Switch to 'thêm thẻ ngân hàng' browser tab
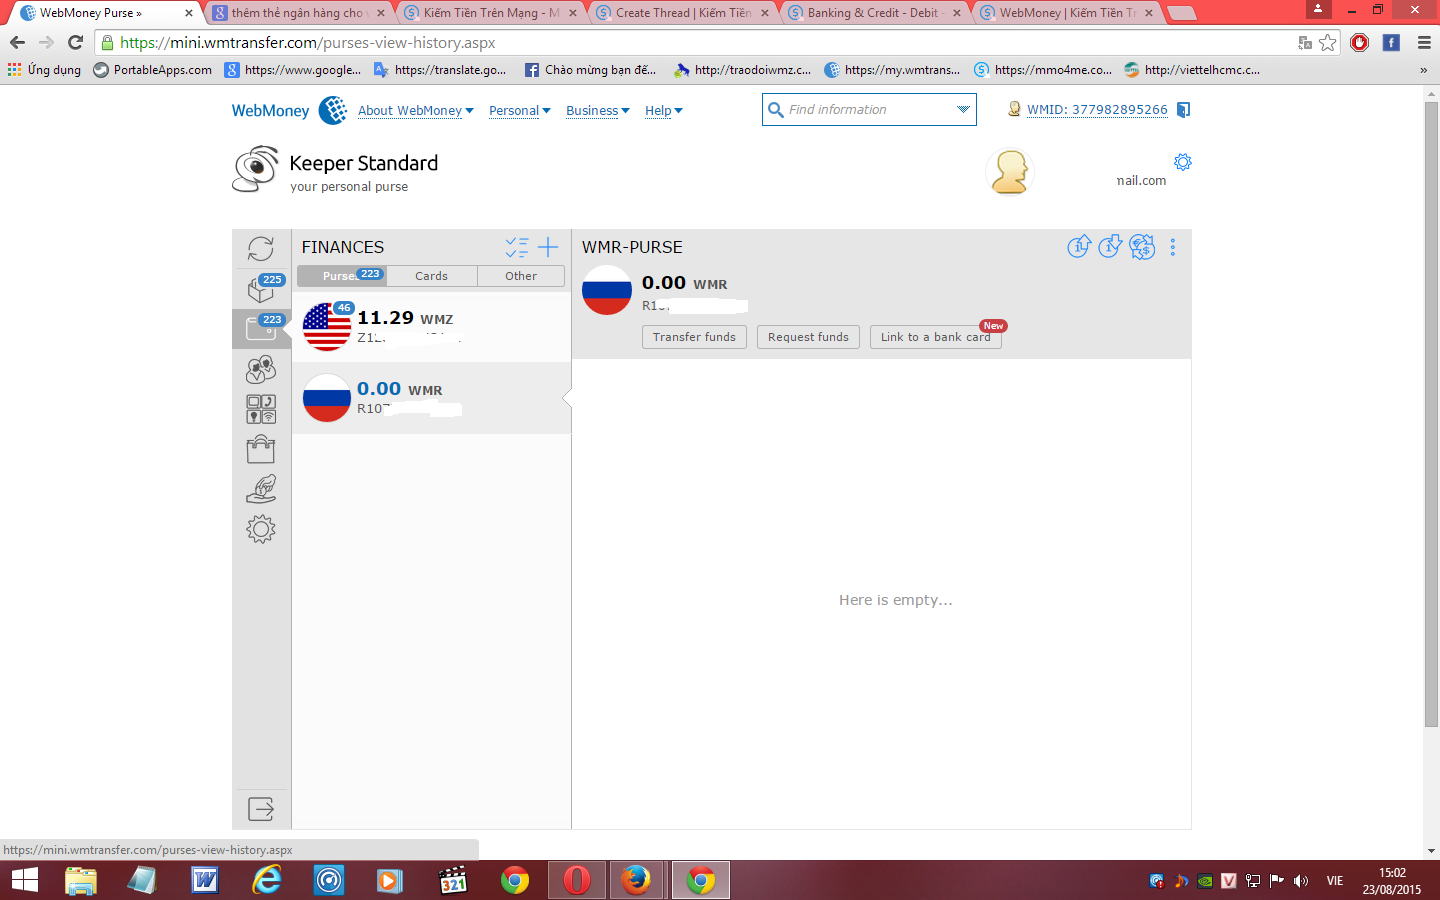The height and width of the screenshot is (900, 1440). pyautogui.click(x=297, y=13)
